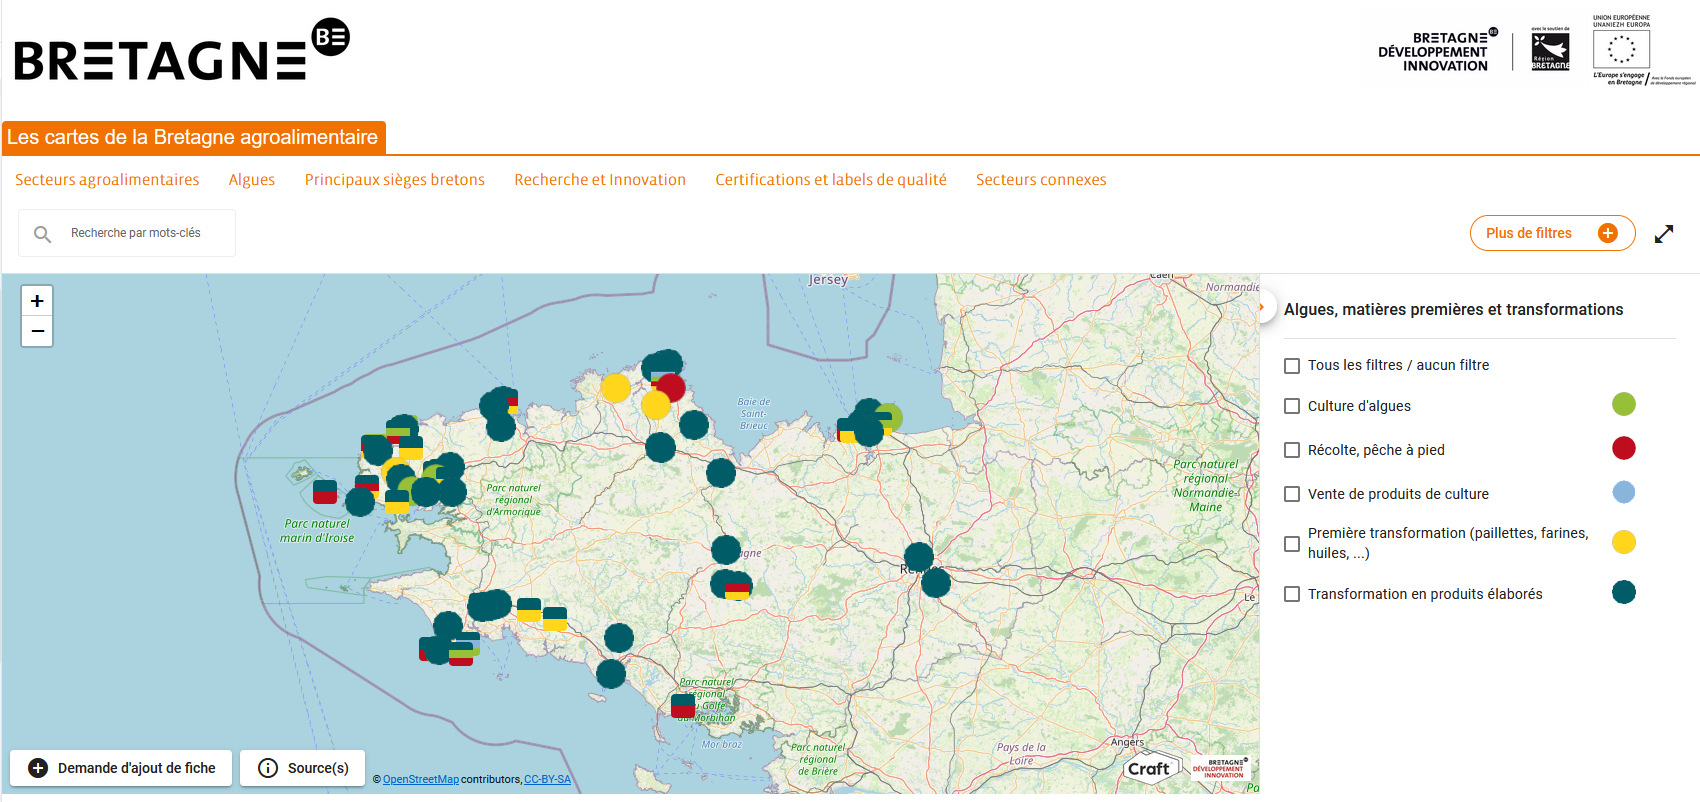Click the Bretagne BE logo
The width and height of the screenshot is (1700, 802).
[182, 50]
